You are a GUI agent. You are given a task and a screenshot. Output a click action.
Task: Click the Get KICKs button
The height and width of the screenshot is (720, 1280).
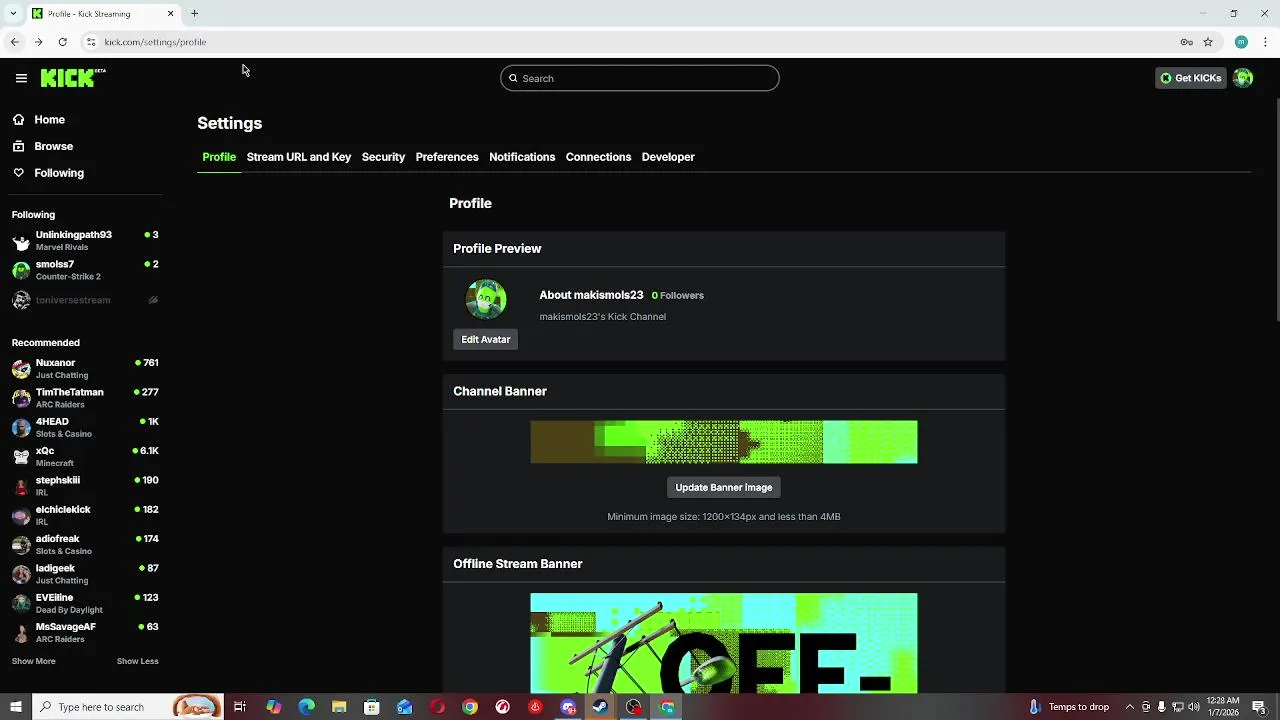point(1190,78)
